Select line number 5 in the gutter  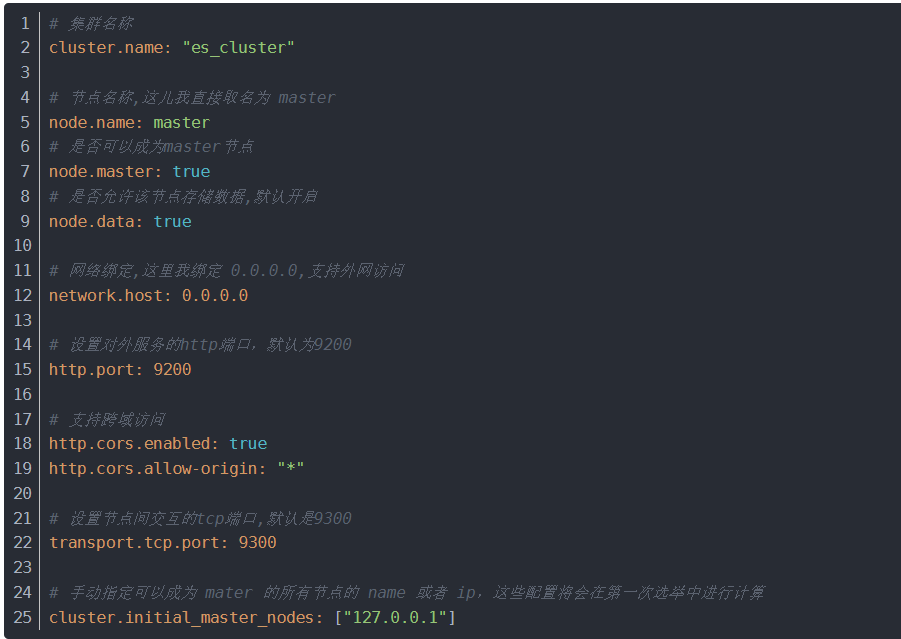coord(25,122)
